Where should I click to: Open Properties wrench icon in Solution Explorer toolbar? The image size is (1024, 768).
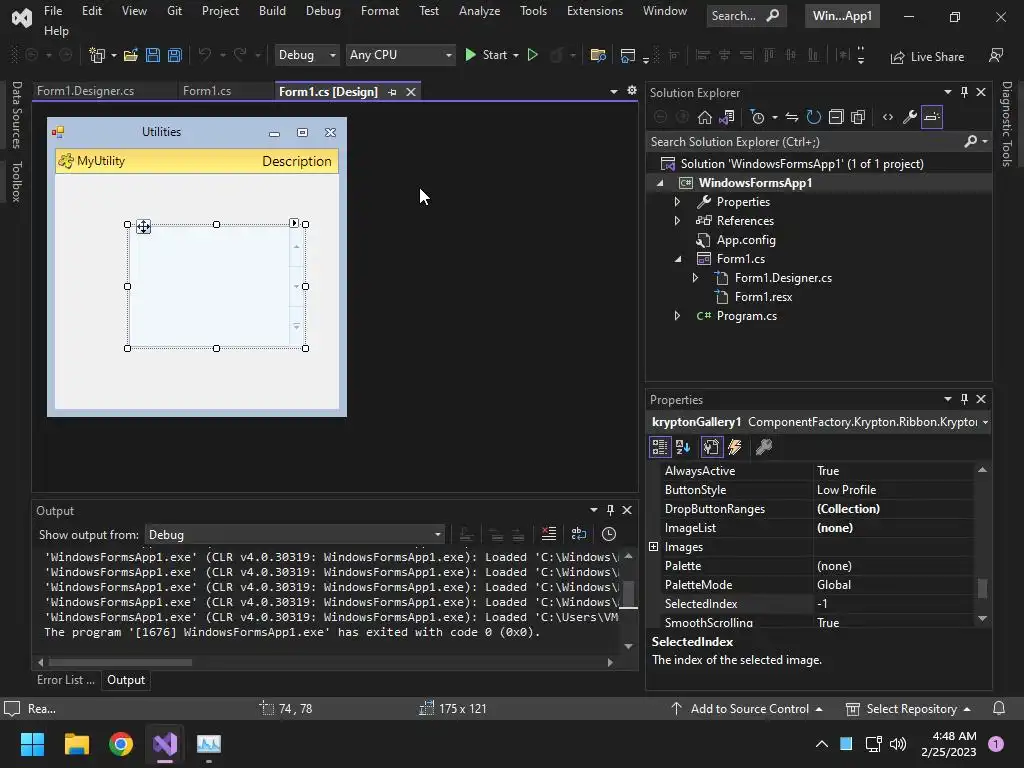coord(910,117)
